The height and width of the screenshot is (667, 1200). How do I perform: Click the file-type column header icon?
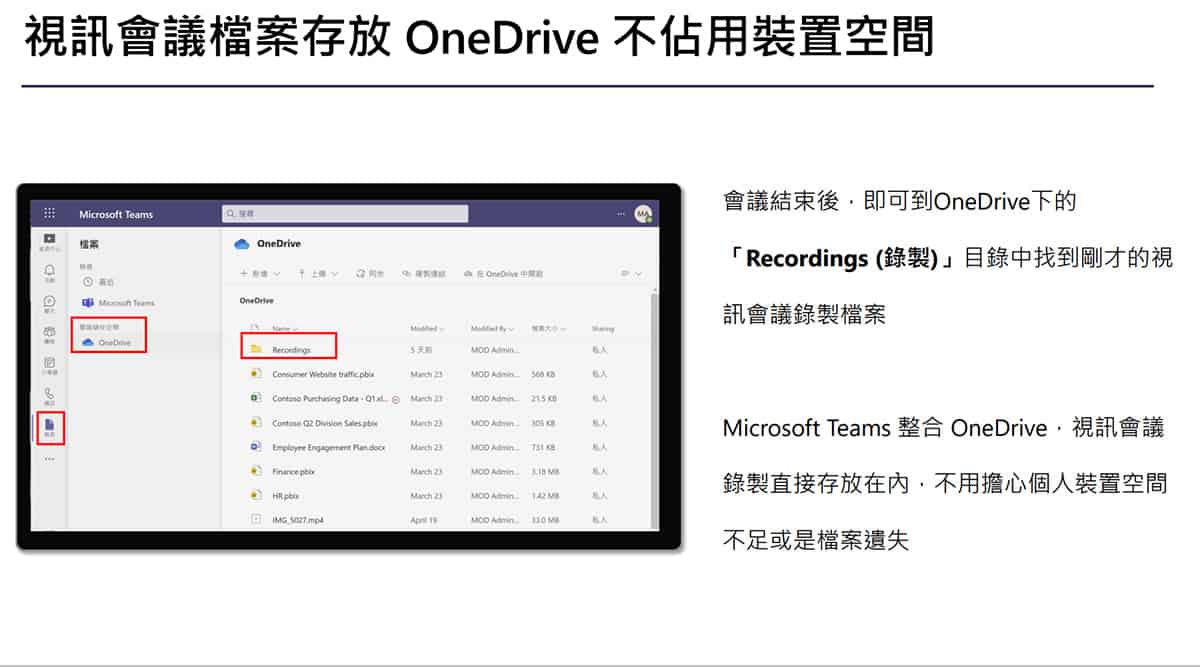pos(255,328)
